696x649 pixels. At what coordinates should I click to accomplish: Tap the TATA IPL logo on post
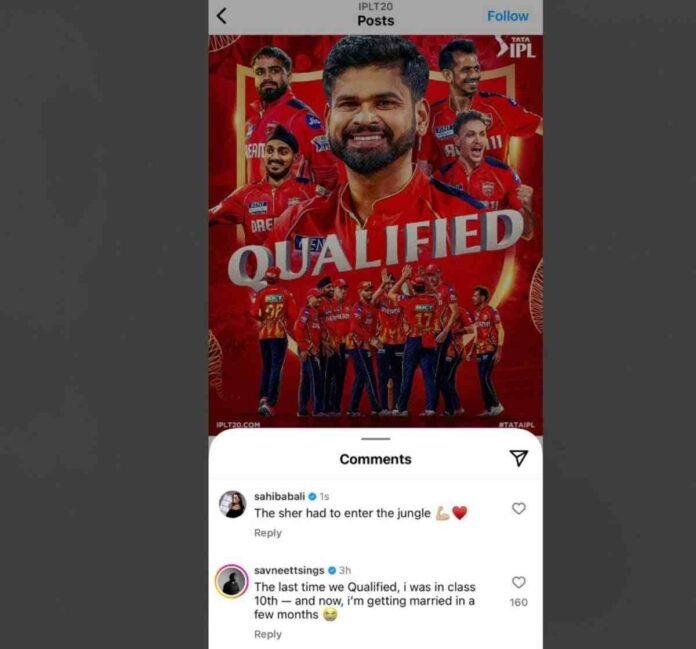pyautogui.click(x=516, y=46)
